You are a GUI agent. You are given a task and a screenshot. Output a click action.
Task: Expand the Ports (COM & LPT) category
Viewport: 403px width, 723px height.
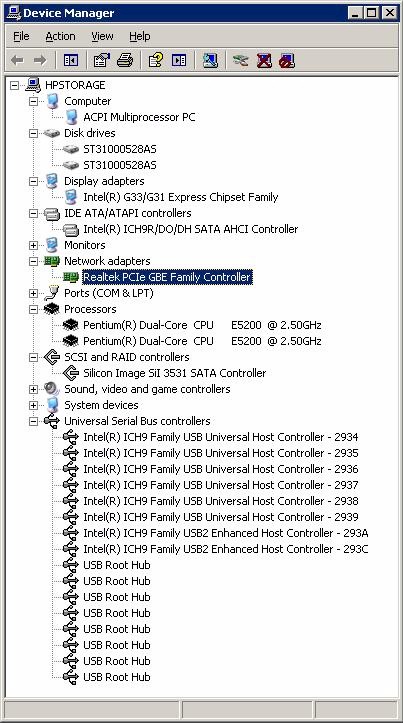[33, 293]
